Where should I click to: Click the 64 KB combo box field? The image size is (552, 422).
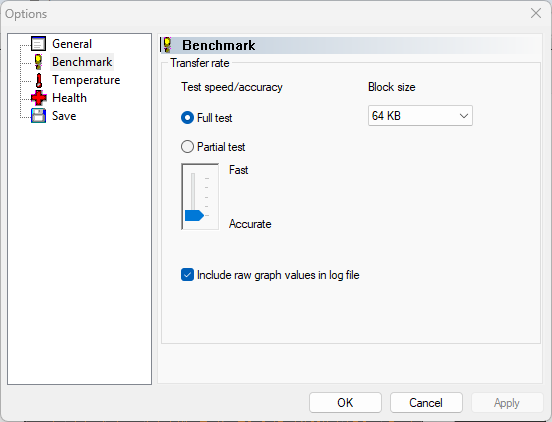[420, 116]
